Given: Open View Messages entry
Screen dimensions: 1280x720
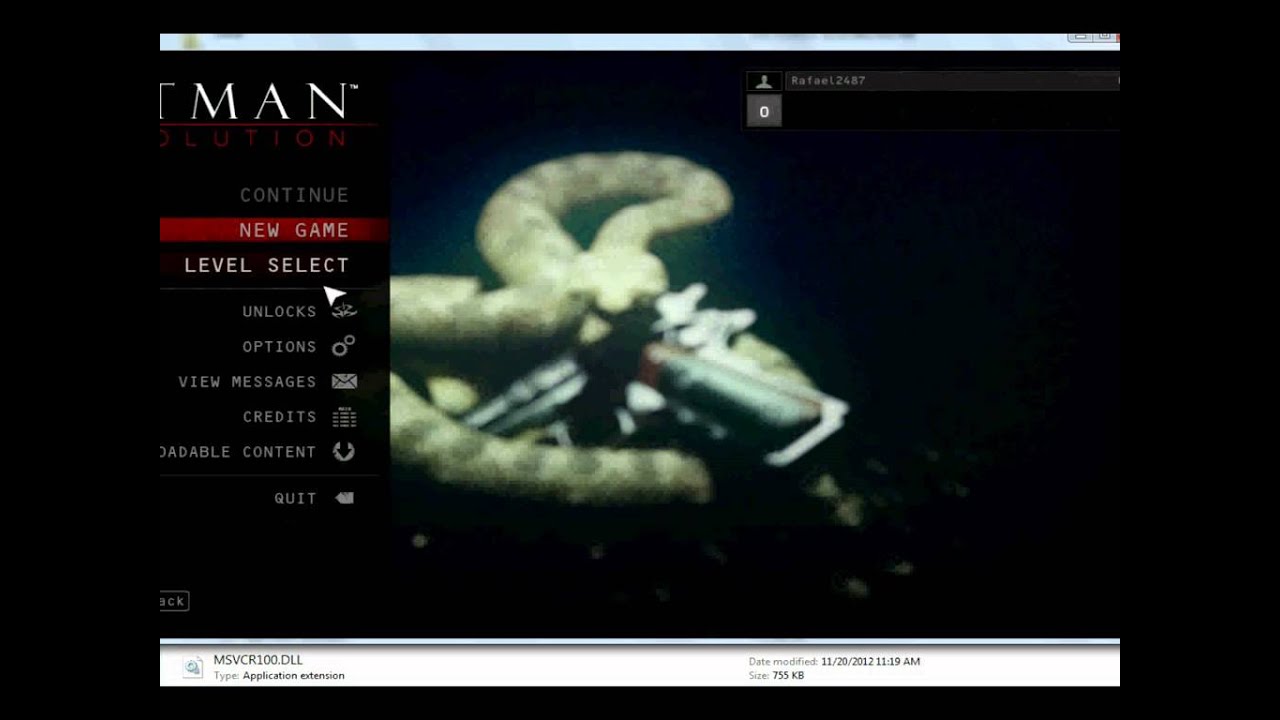Looking at the screenshot, I should pyautogui.click(x=247, y=382).
